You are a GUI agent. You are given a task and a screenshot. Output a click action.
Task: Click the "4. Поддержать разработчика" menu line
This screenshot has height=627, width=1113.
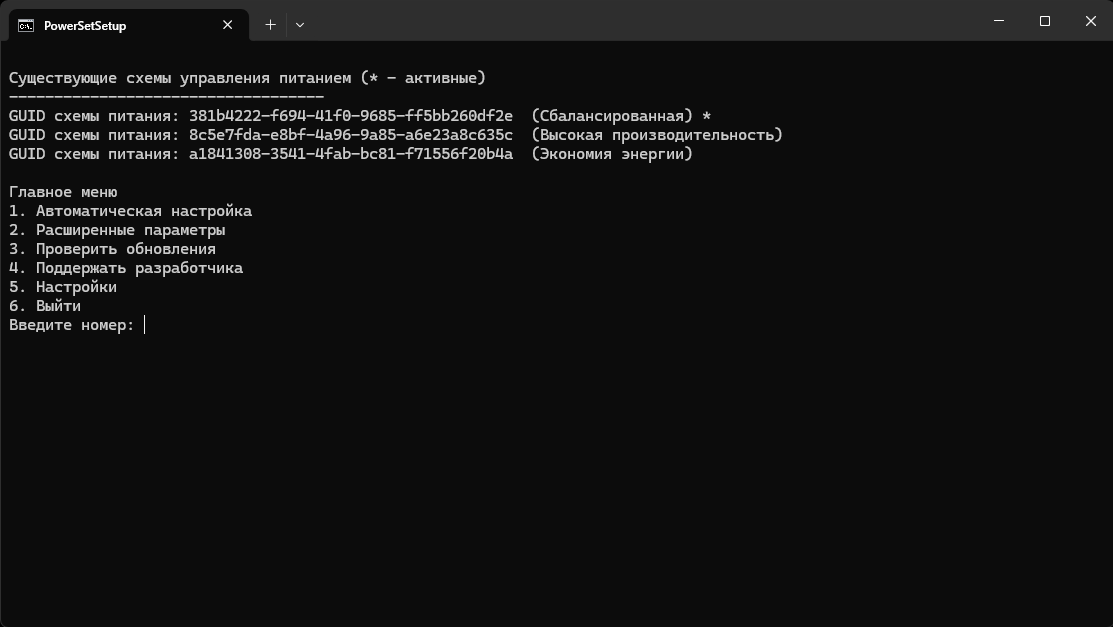point(126,268)
